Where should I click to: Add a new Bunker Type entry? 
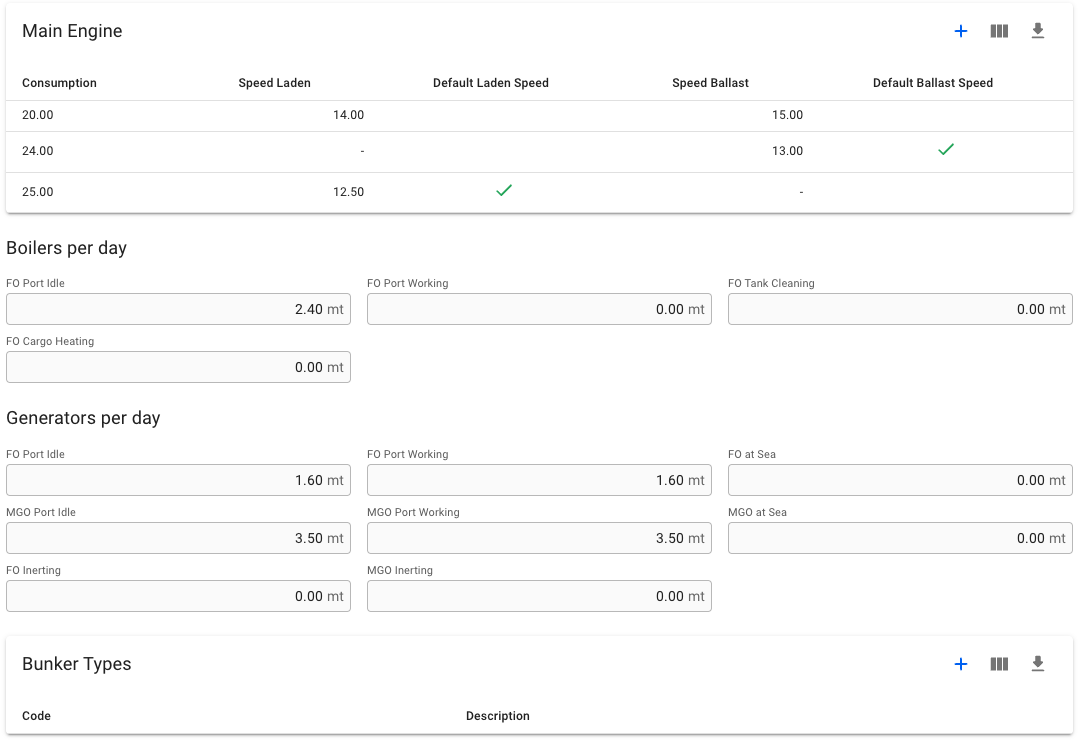[961, 663]
